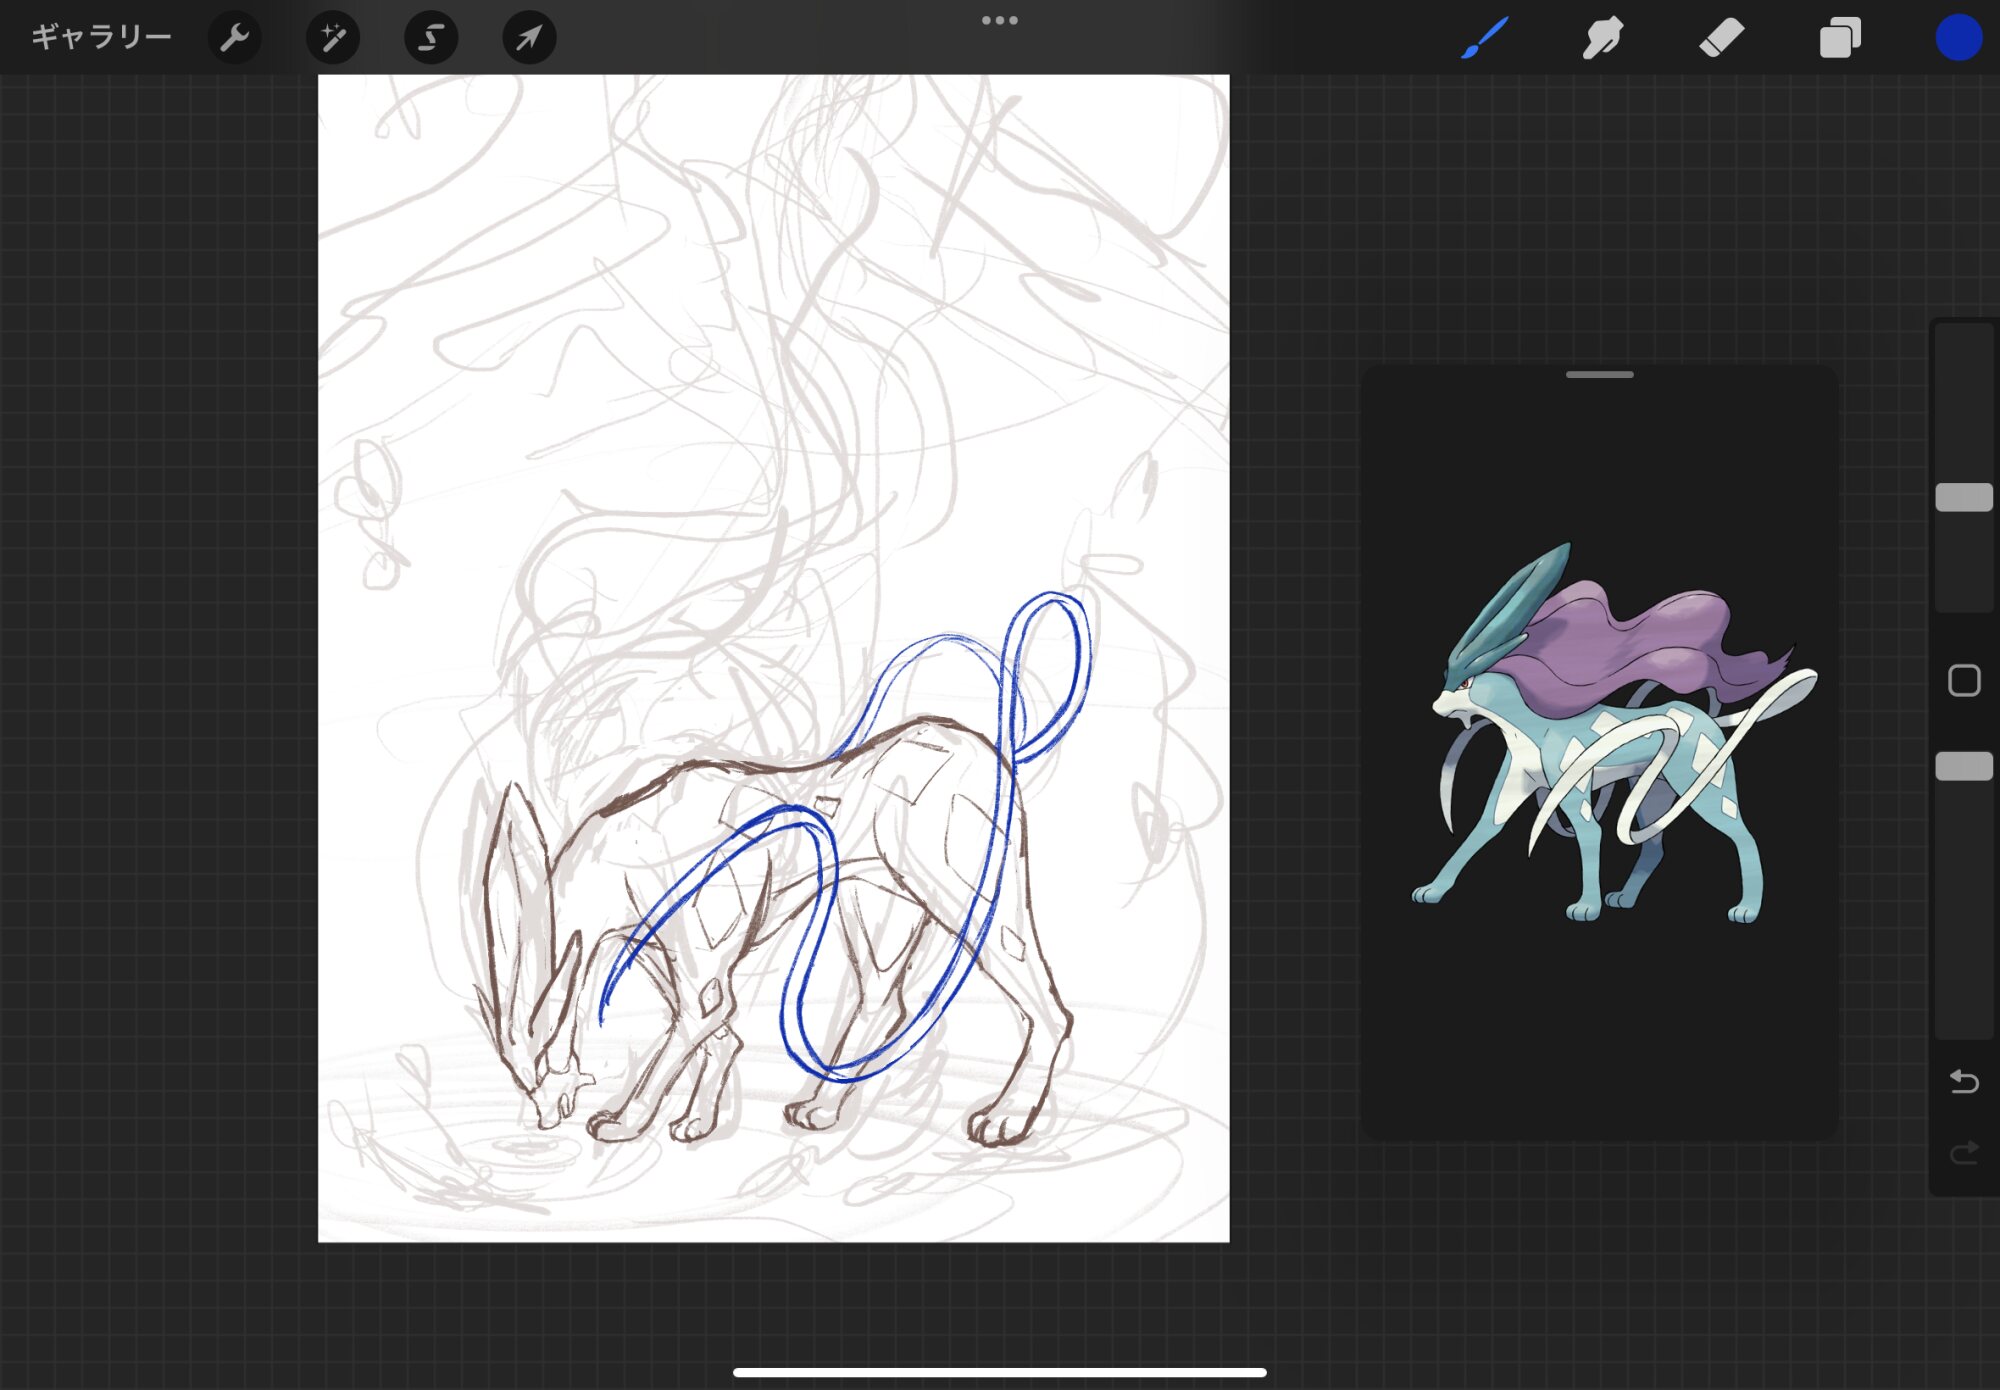Tap the sketch canvas
This screenshot has height=1390, width=2000.
tap(773, 658)
